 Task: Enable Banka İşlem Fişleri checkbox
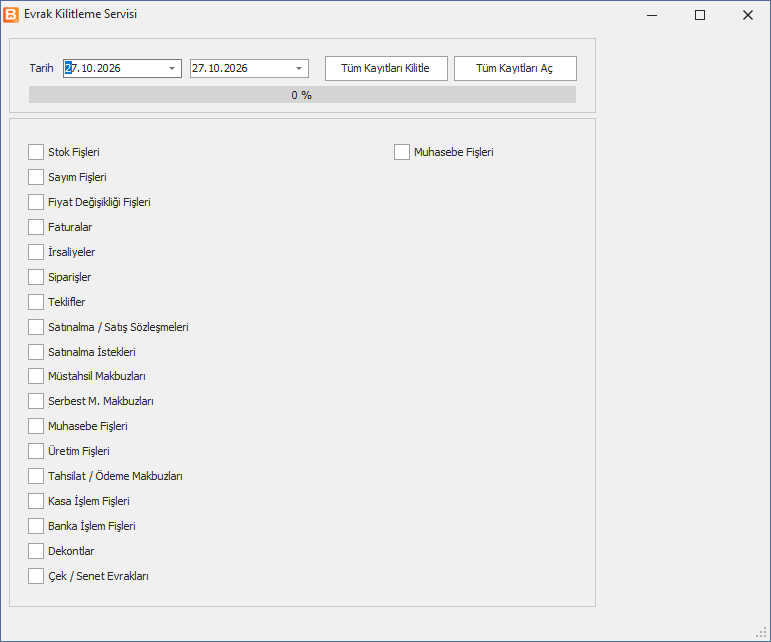click(36, 526)
